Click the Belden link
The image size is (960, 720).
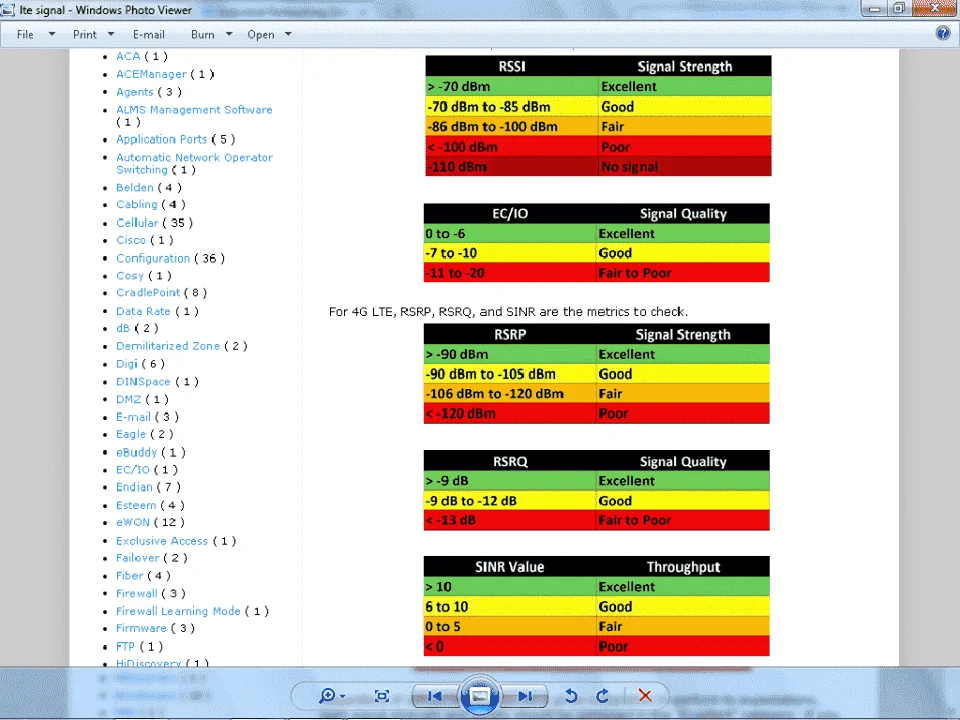click(135, 187)
